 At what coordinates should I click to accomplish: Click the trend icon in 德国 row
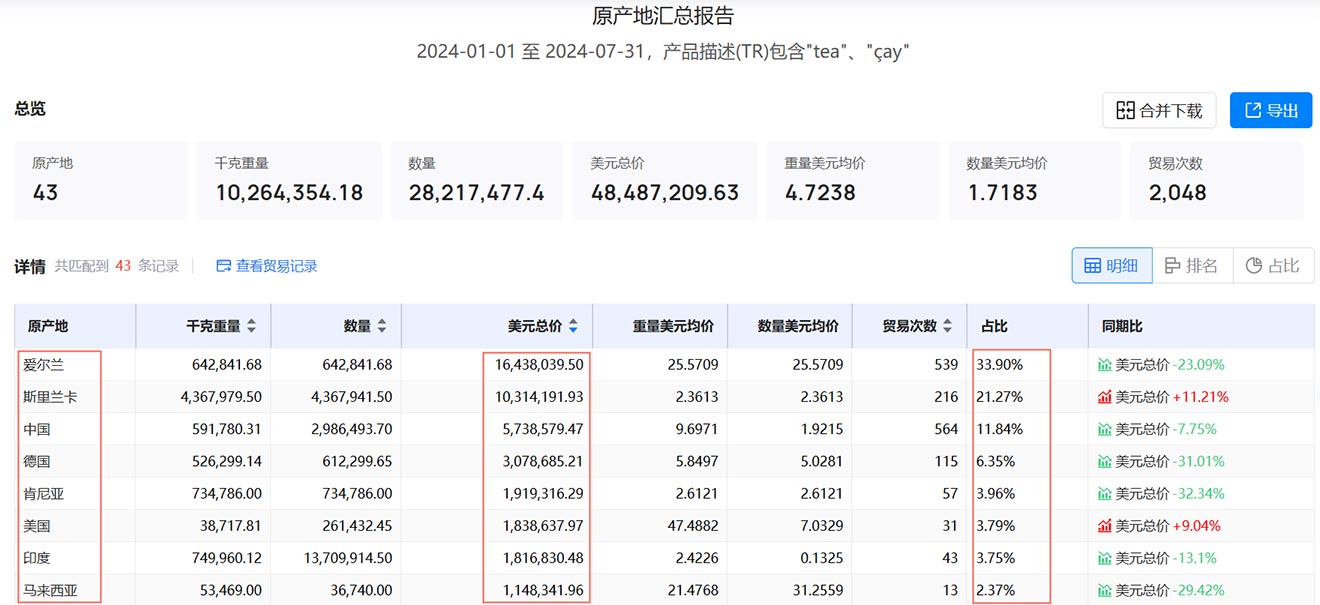pyautogui.click(x=1105, y=461)
